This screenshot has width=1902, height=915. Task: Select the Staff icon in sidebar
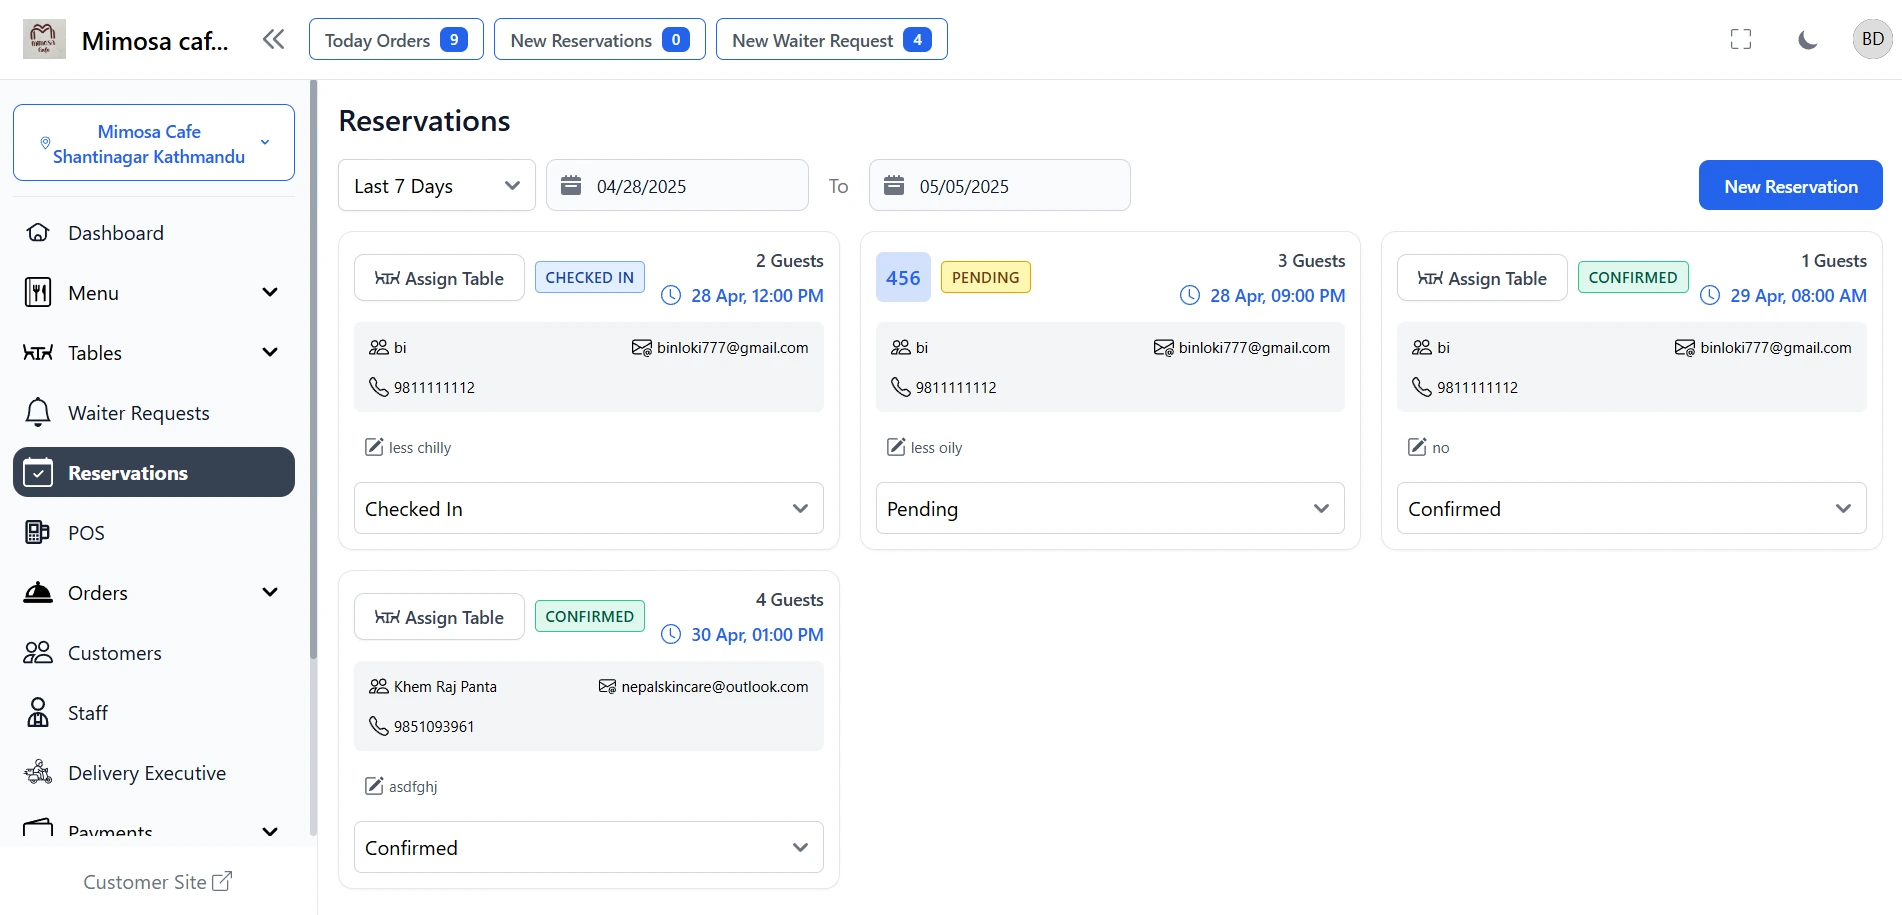(x=37, y=712)
